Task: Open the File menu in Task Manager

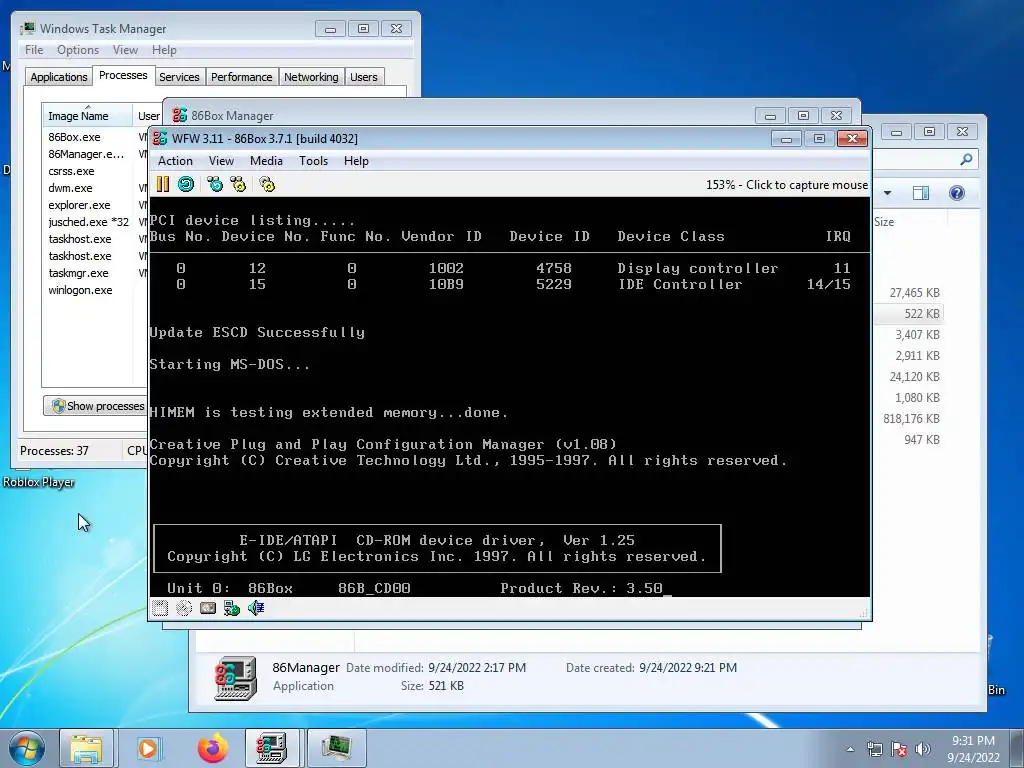Action: 34,50
